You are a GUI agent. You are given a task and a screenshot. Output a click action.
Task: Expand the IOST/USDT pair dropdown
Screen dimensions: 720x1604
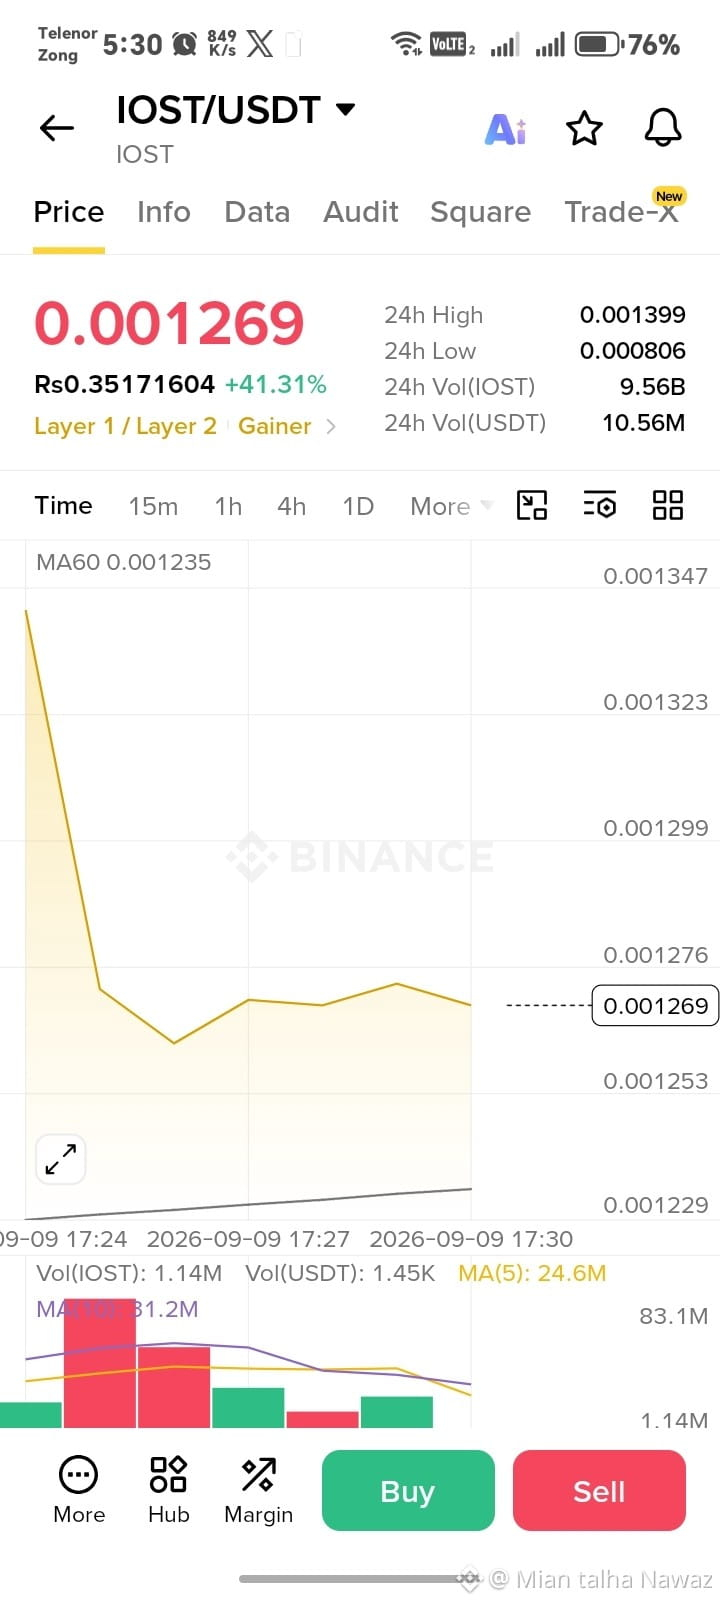click(345, 109)
